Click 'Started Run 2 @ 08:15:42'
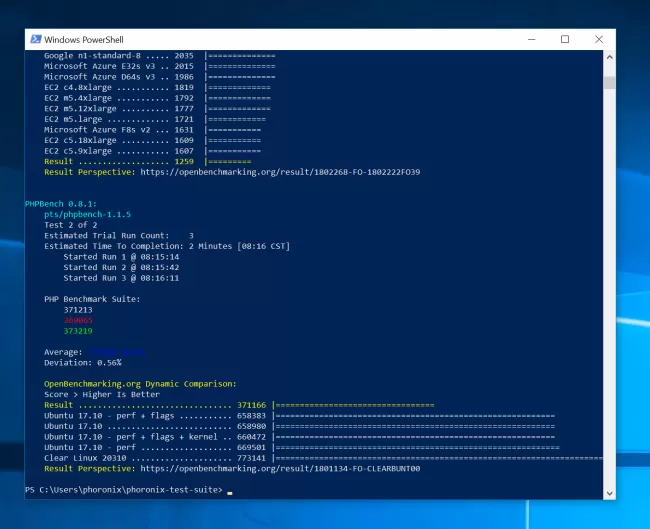Screen dimensions: 650x529 pyautogui.click(x=121, y=267)
